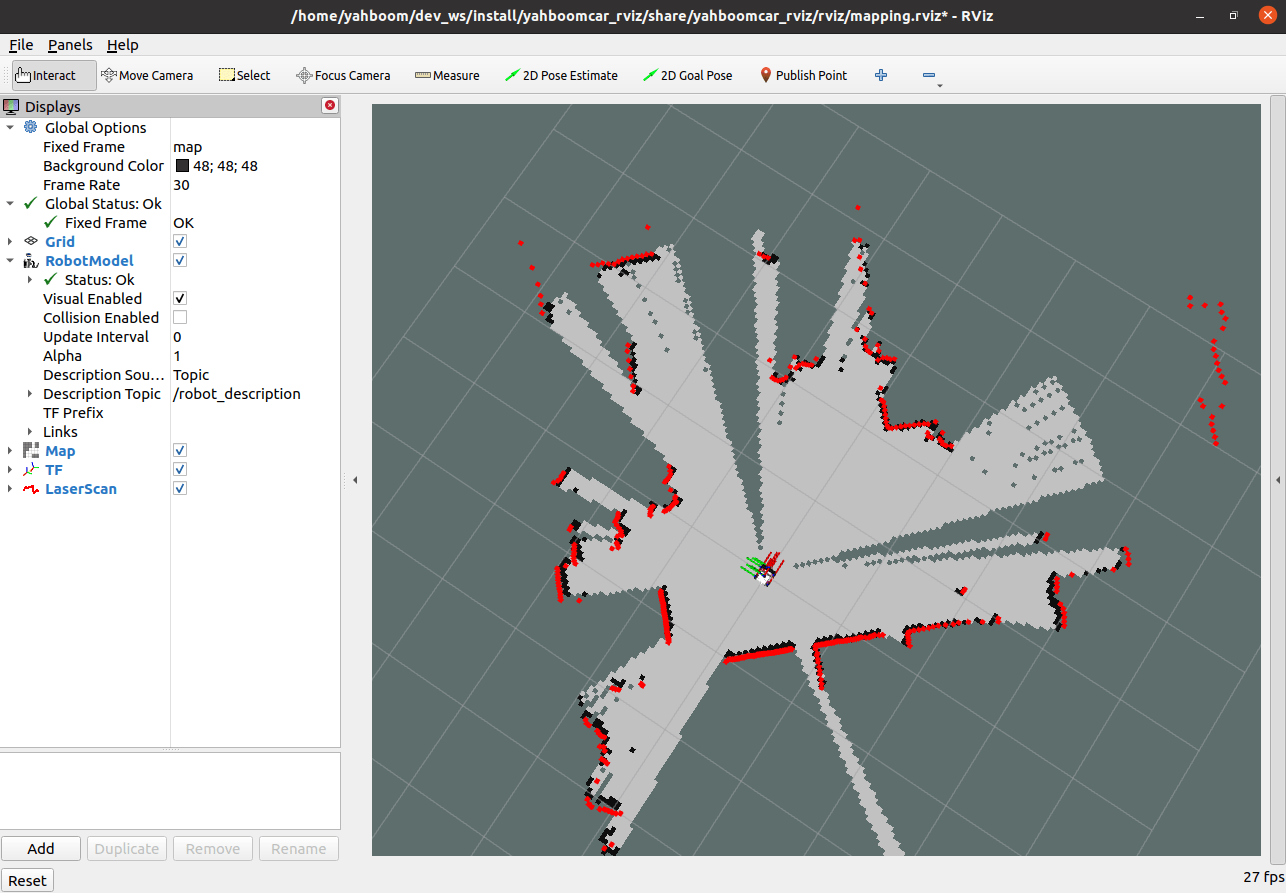Expand the Grid display node
This screenshot has height=893, width=1286.
[x=10, y=241]
